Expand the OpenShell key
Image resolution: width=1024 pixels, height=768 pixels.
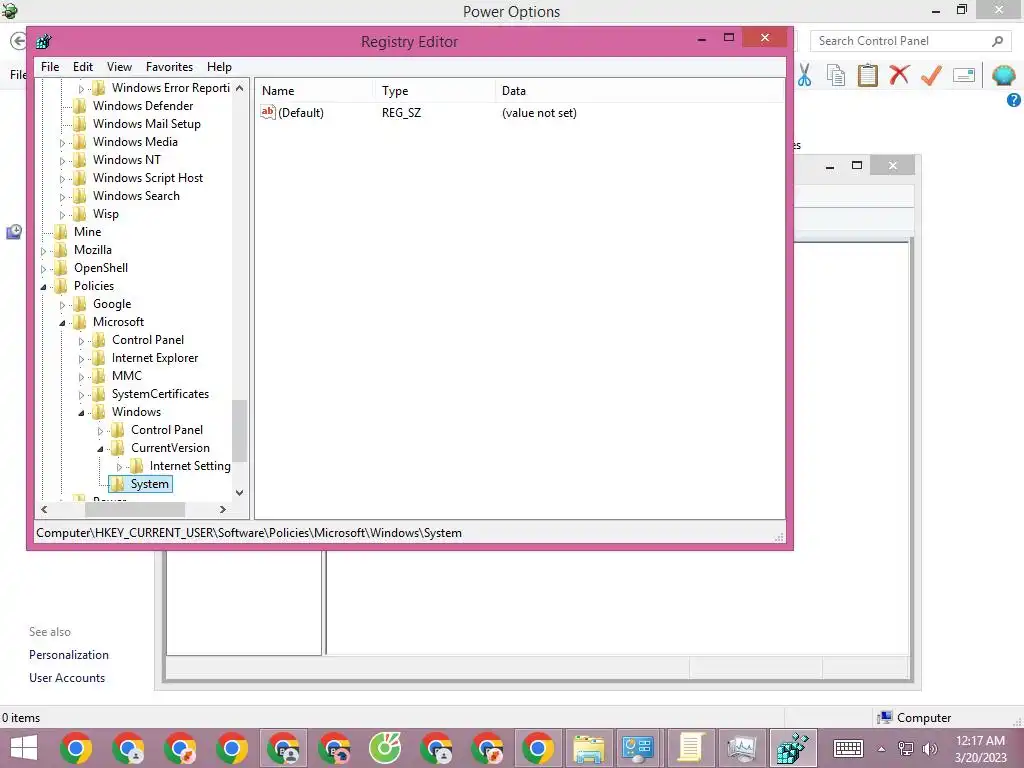pyautogui.click(x=43, y=268)
